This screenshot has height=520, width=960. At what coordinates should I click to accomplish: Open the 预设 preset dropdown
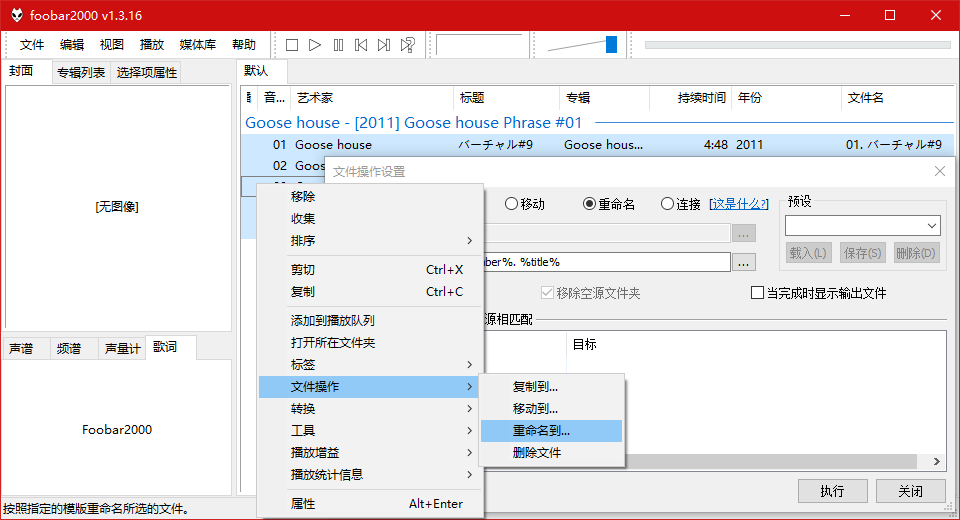coord(862,225)
